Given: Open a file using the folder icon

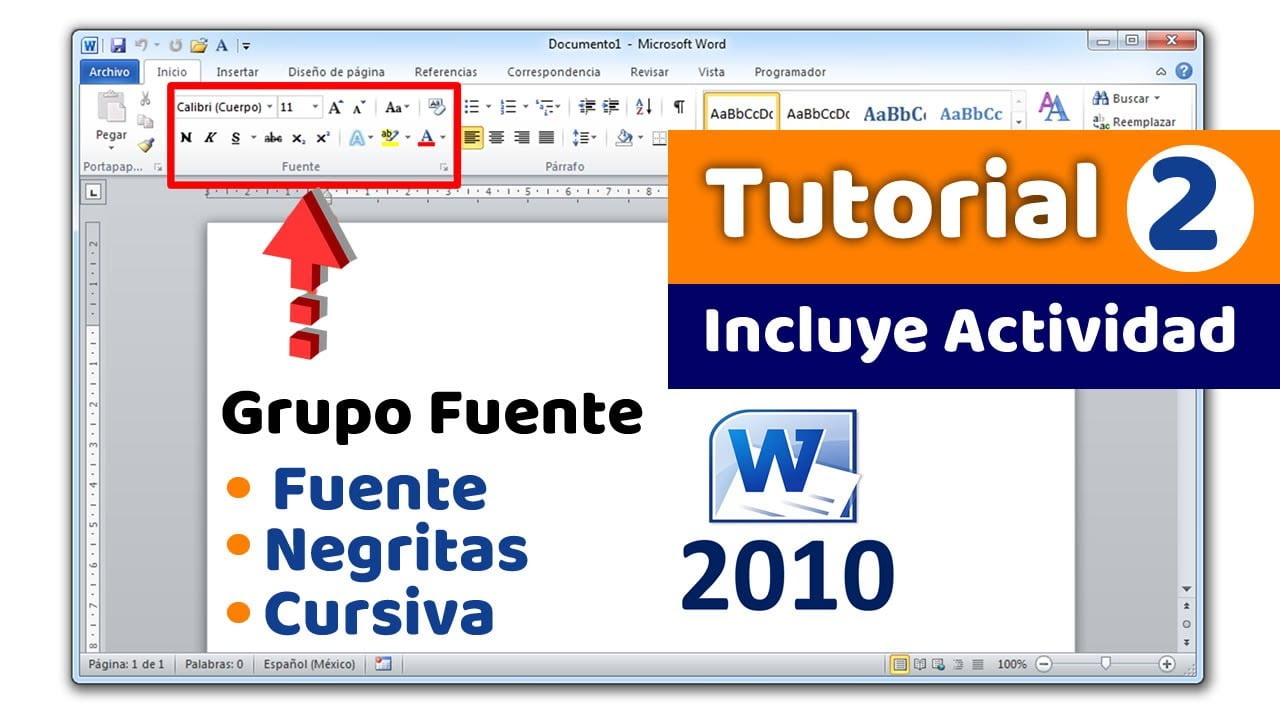Looking at the screenshot, I should click(199, 45).
